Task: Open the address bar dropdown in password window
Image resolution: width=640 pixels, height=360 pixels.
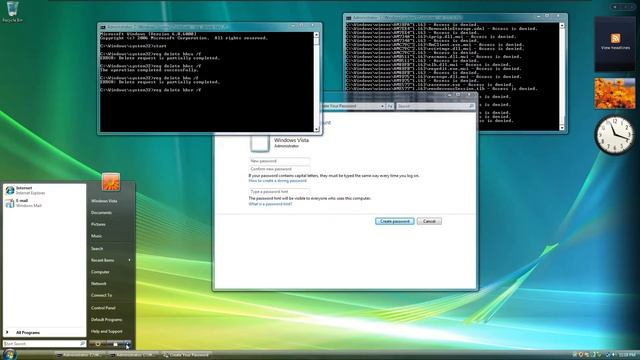Action: click(x=382, y=106)
